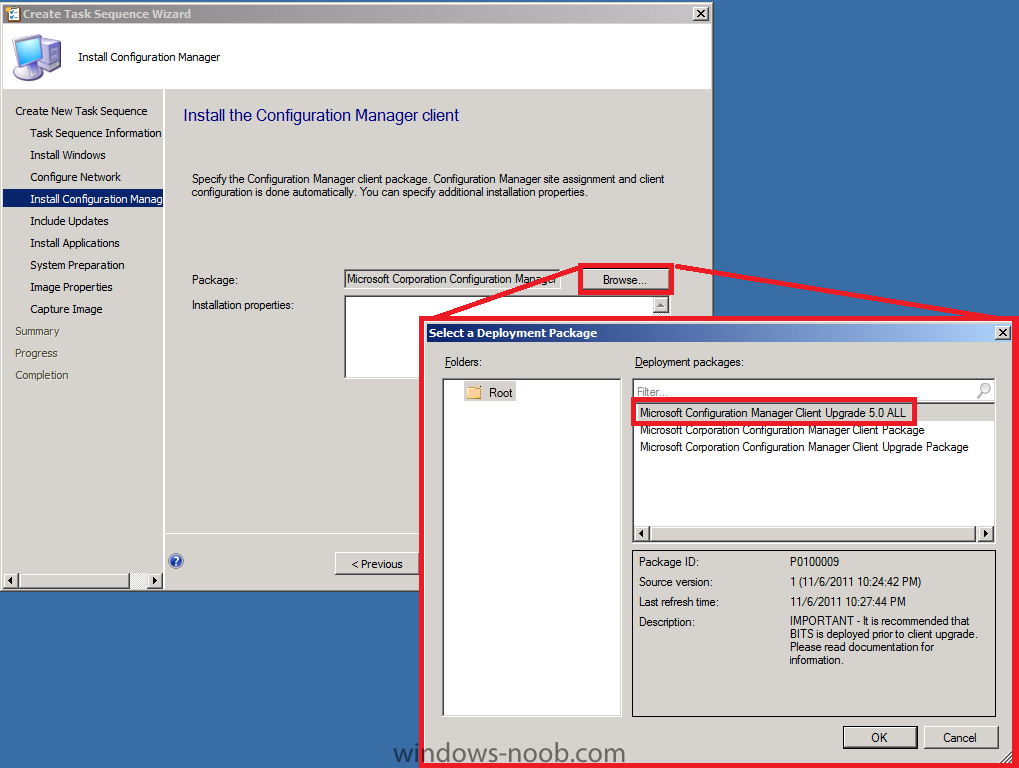This screenshot has width=1019, height=768.
Task: Click the Install the Configuration Manager client heading
Action: pos(321,116)
